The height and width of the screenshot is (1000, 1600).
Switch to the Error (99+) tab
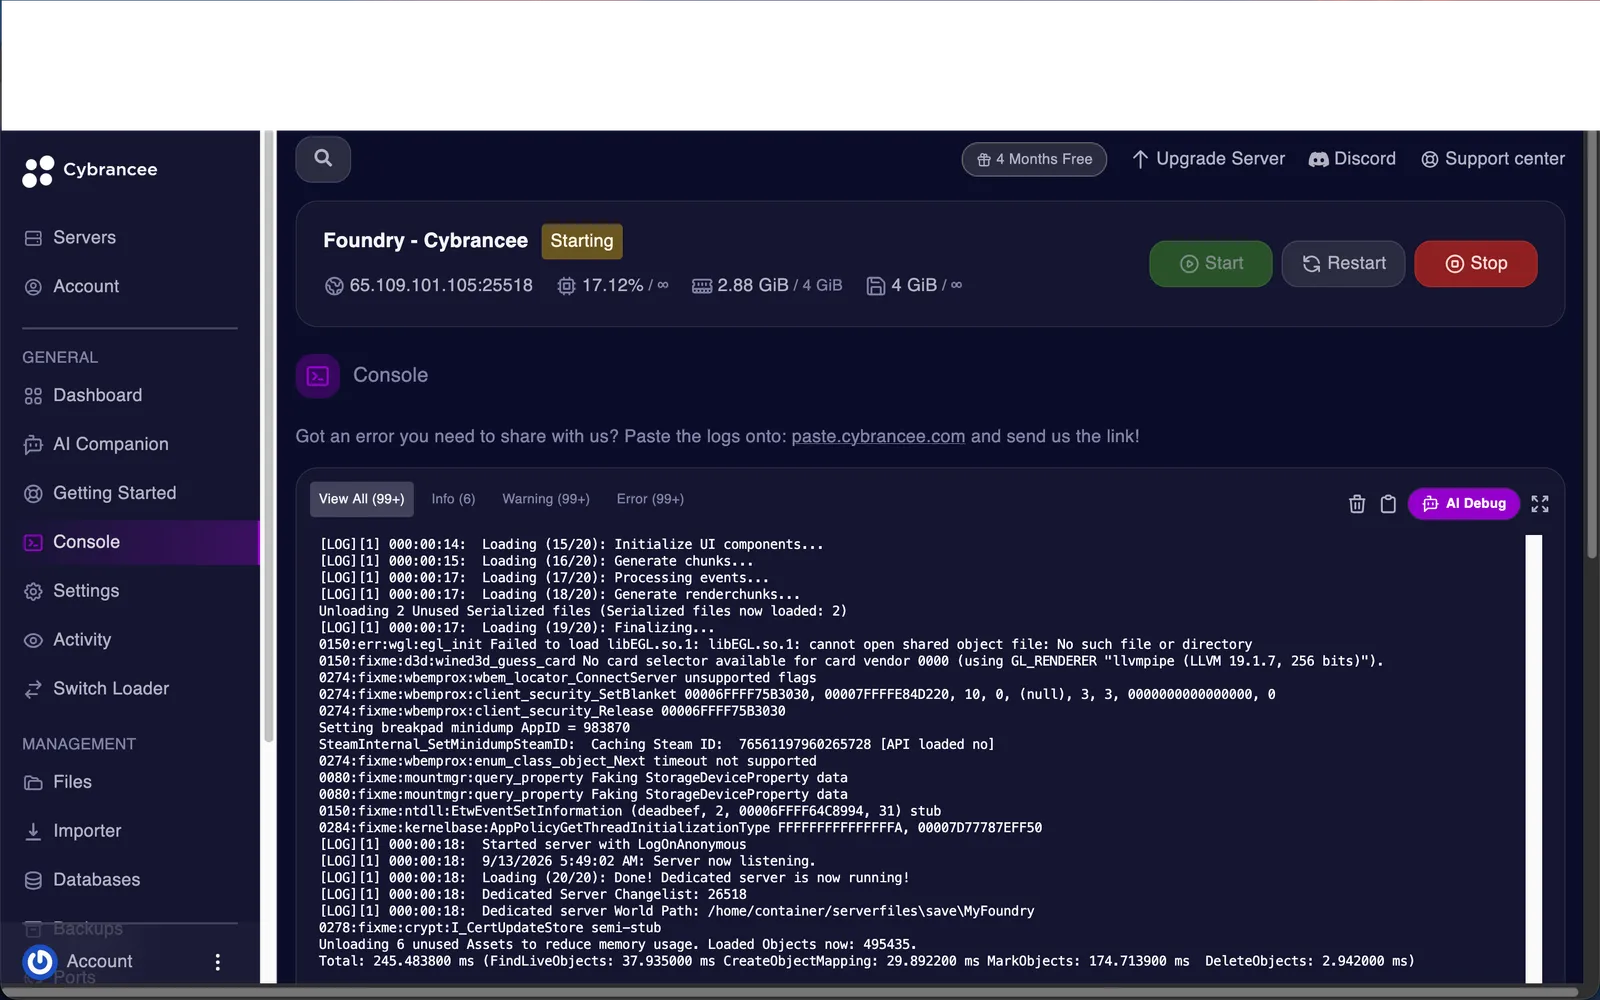650,499
